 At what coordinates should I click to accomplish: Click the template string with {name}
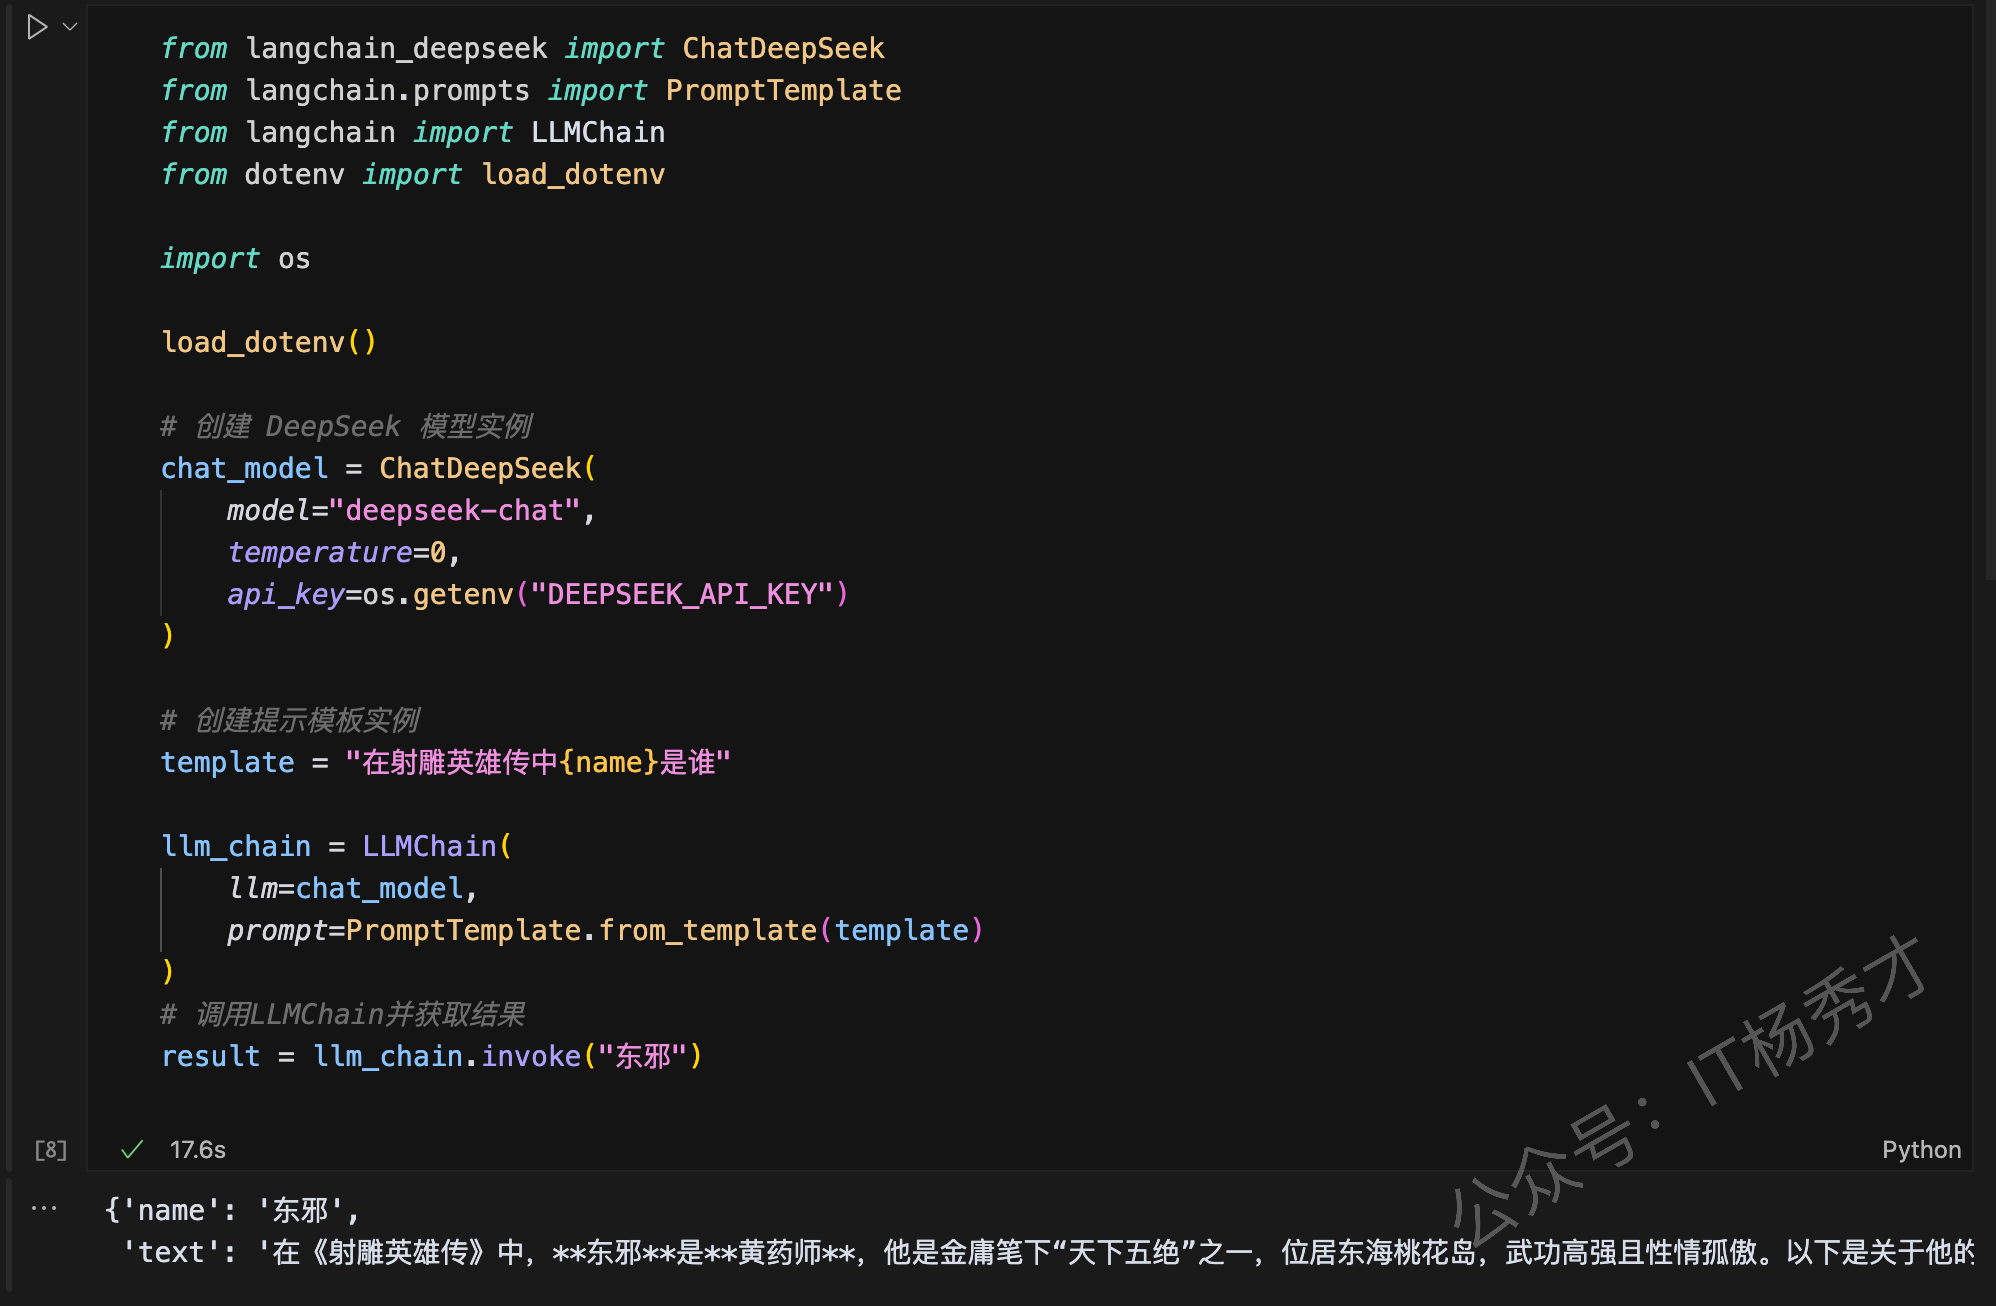tap(538, 762)
